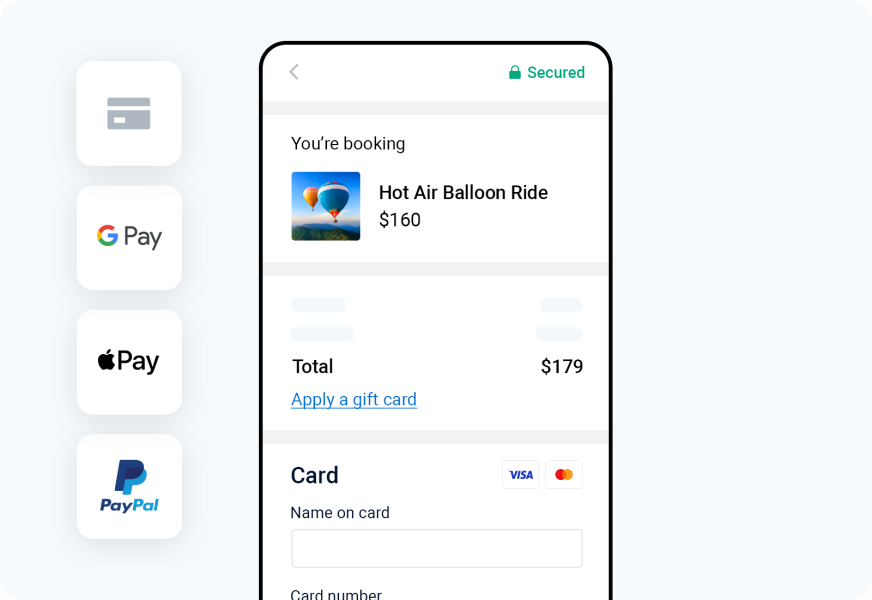Click the Secured label text

pyautogui.click(x=556, y=72)
